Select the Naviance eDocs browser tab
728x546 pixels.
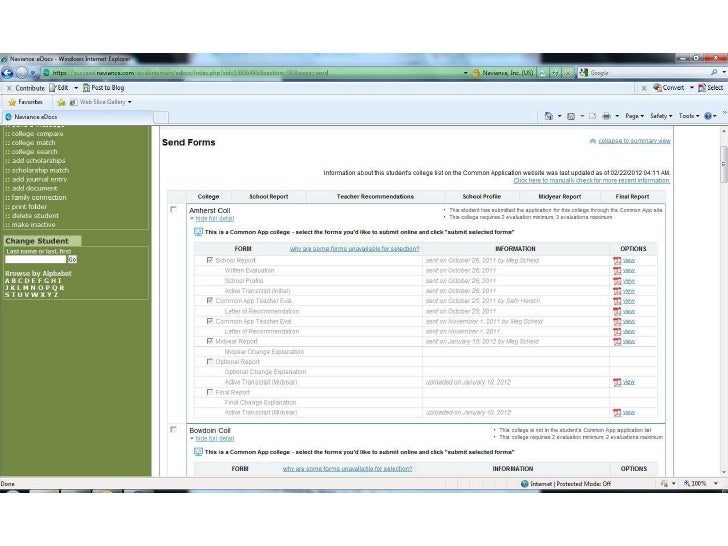pyautogui.click(x=77, y=117)
